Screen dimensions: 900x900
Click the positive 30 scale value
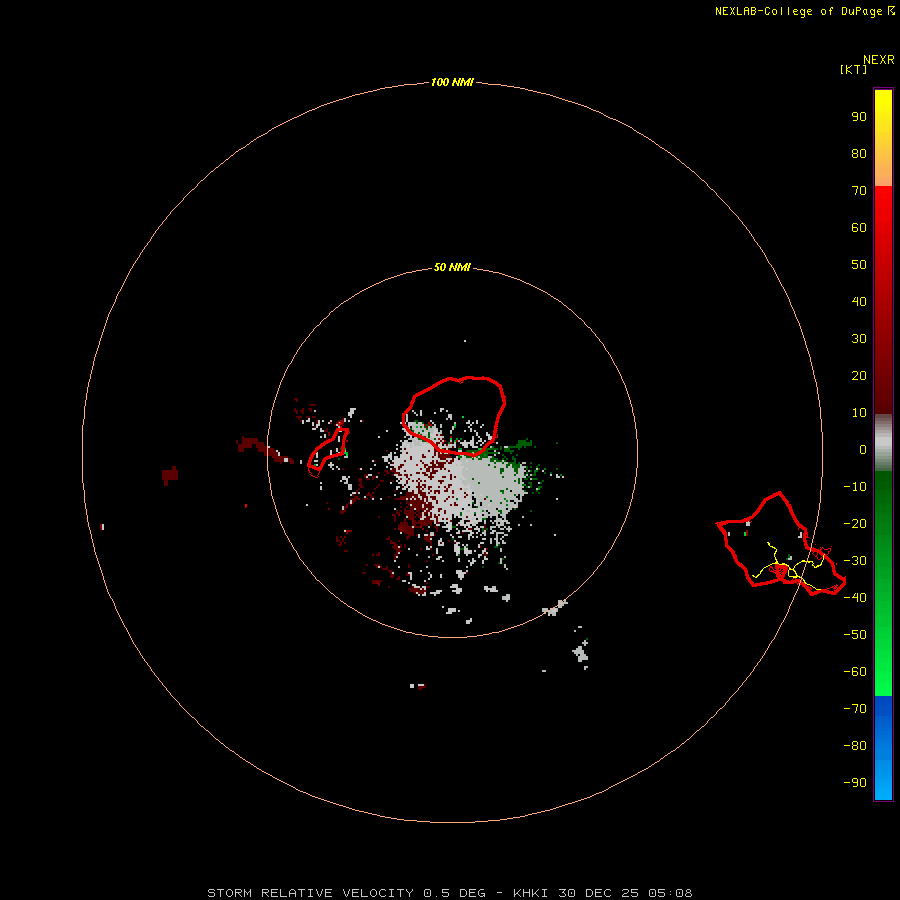[x=859, y=339]
